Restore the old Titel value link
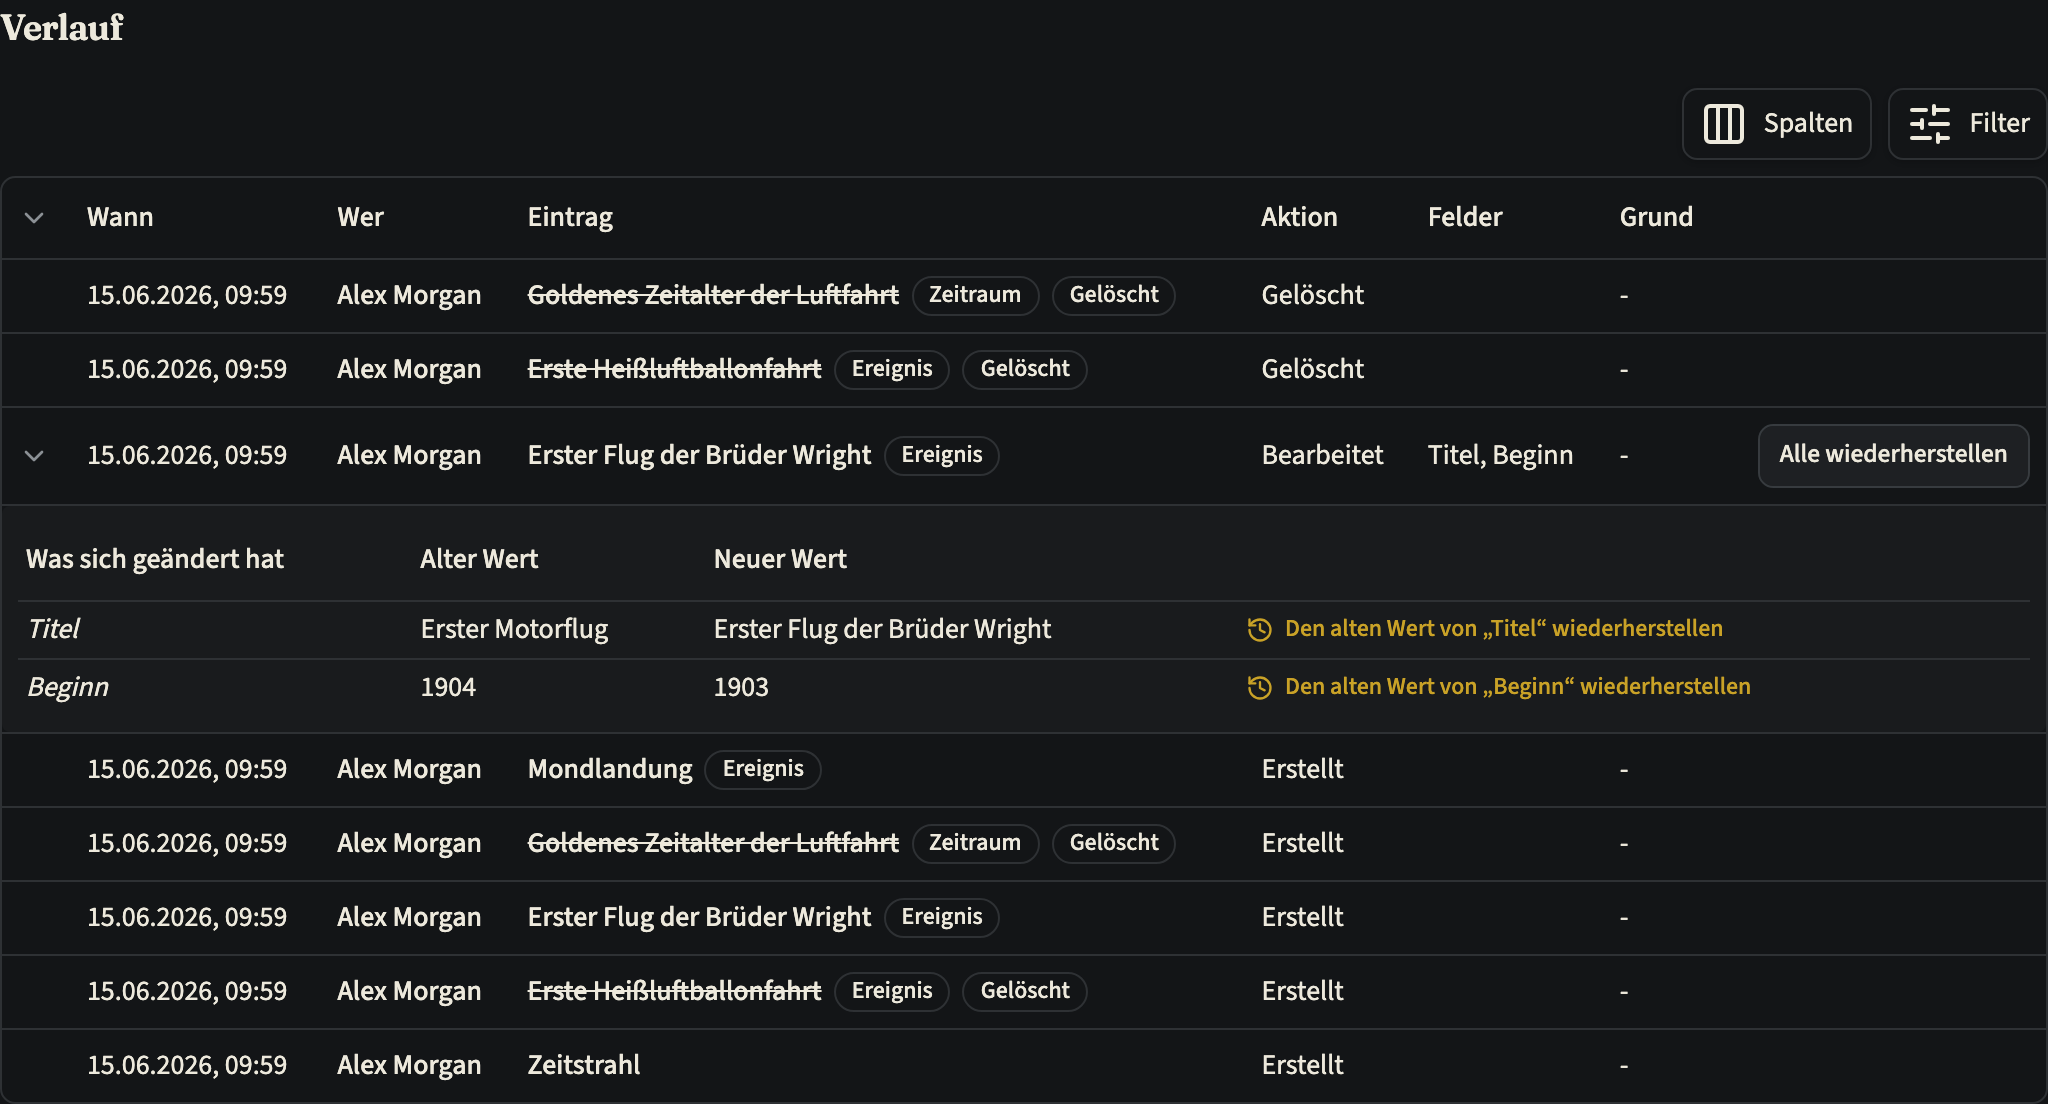Screen dimensions: 2048x1104 1503,629
